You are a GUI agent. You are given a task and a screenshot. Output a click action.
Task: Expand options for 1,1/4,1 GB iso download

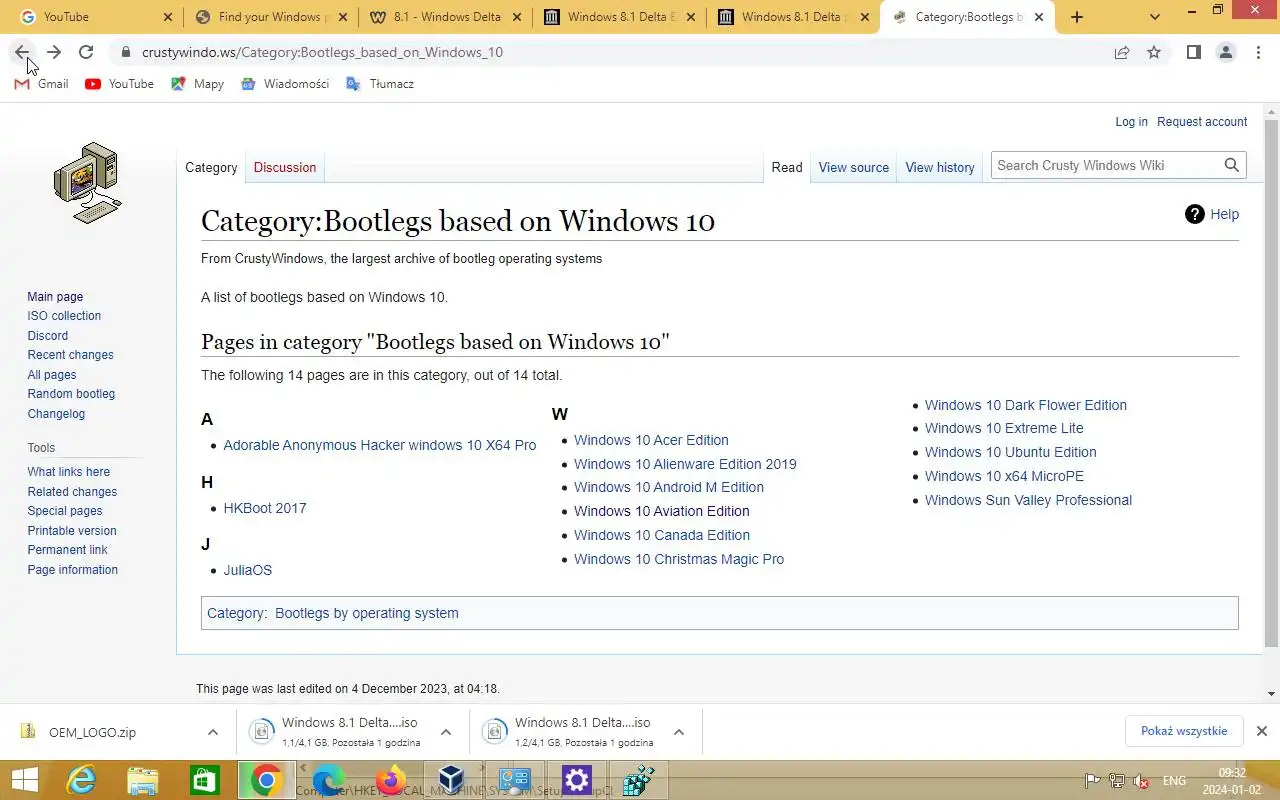coord(446,732)
